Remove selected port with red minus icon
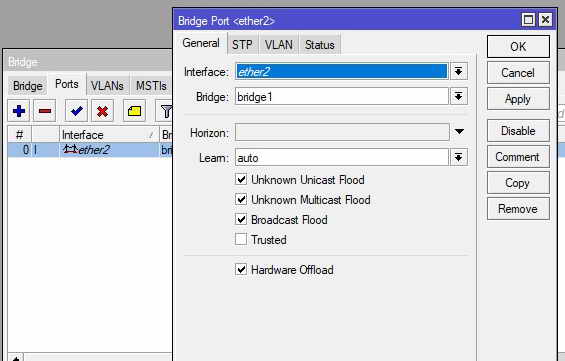This screenshot has height=361, width=565. (x=45, y=111)
